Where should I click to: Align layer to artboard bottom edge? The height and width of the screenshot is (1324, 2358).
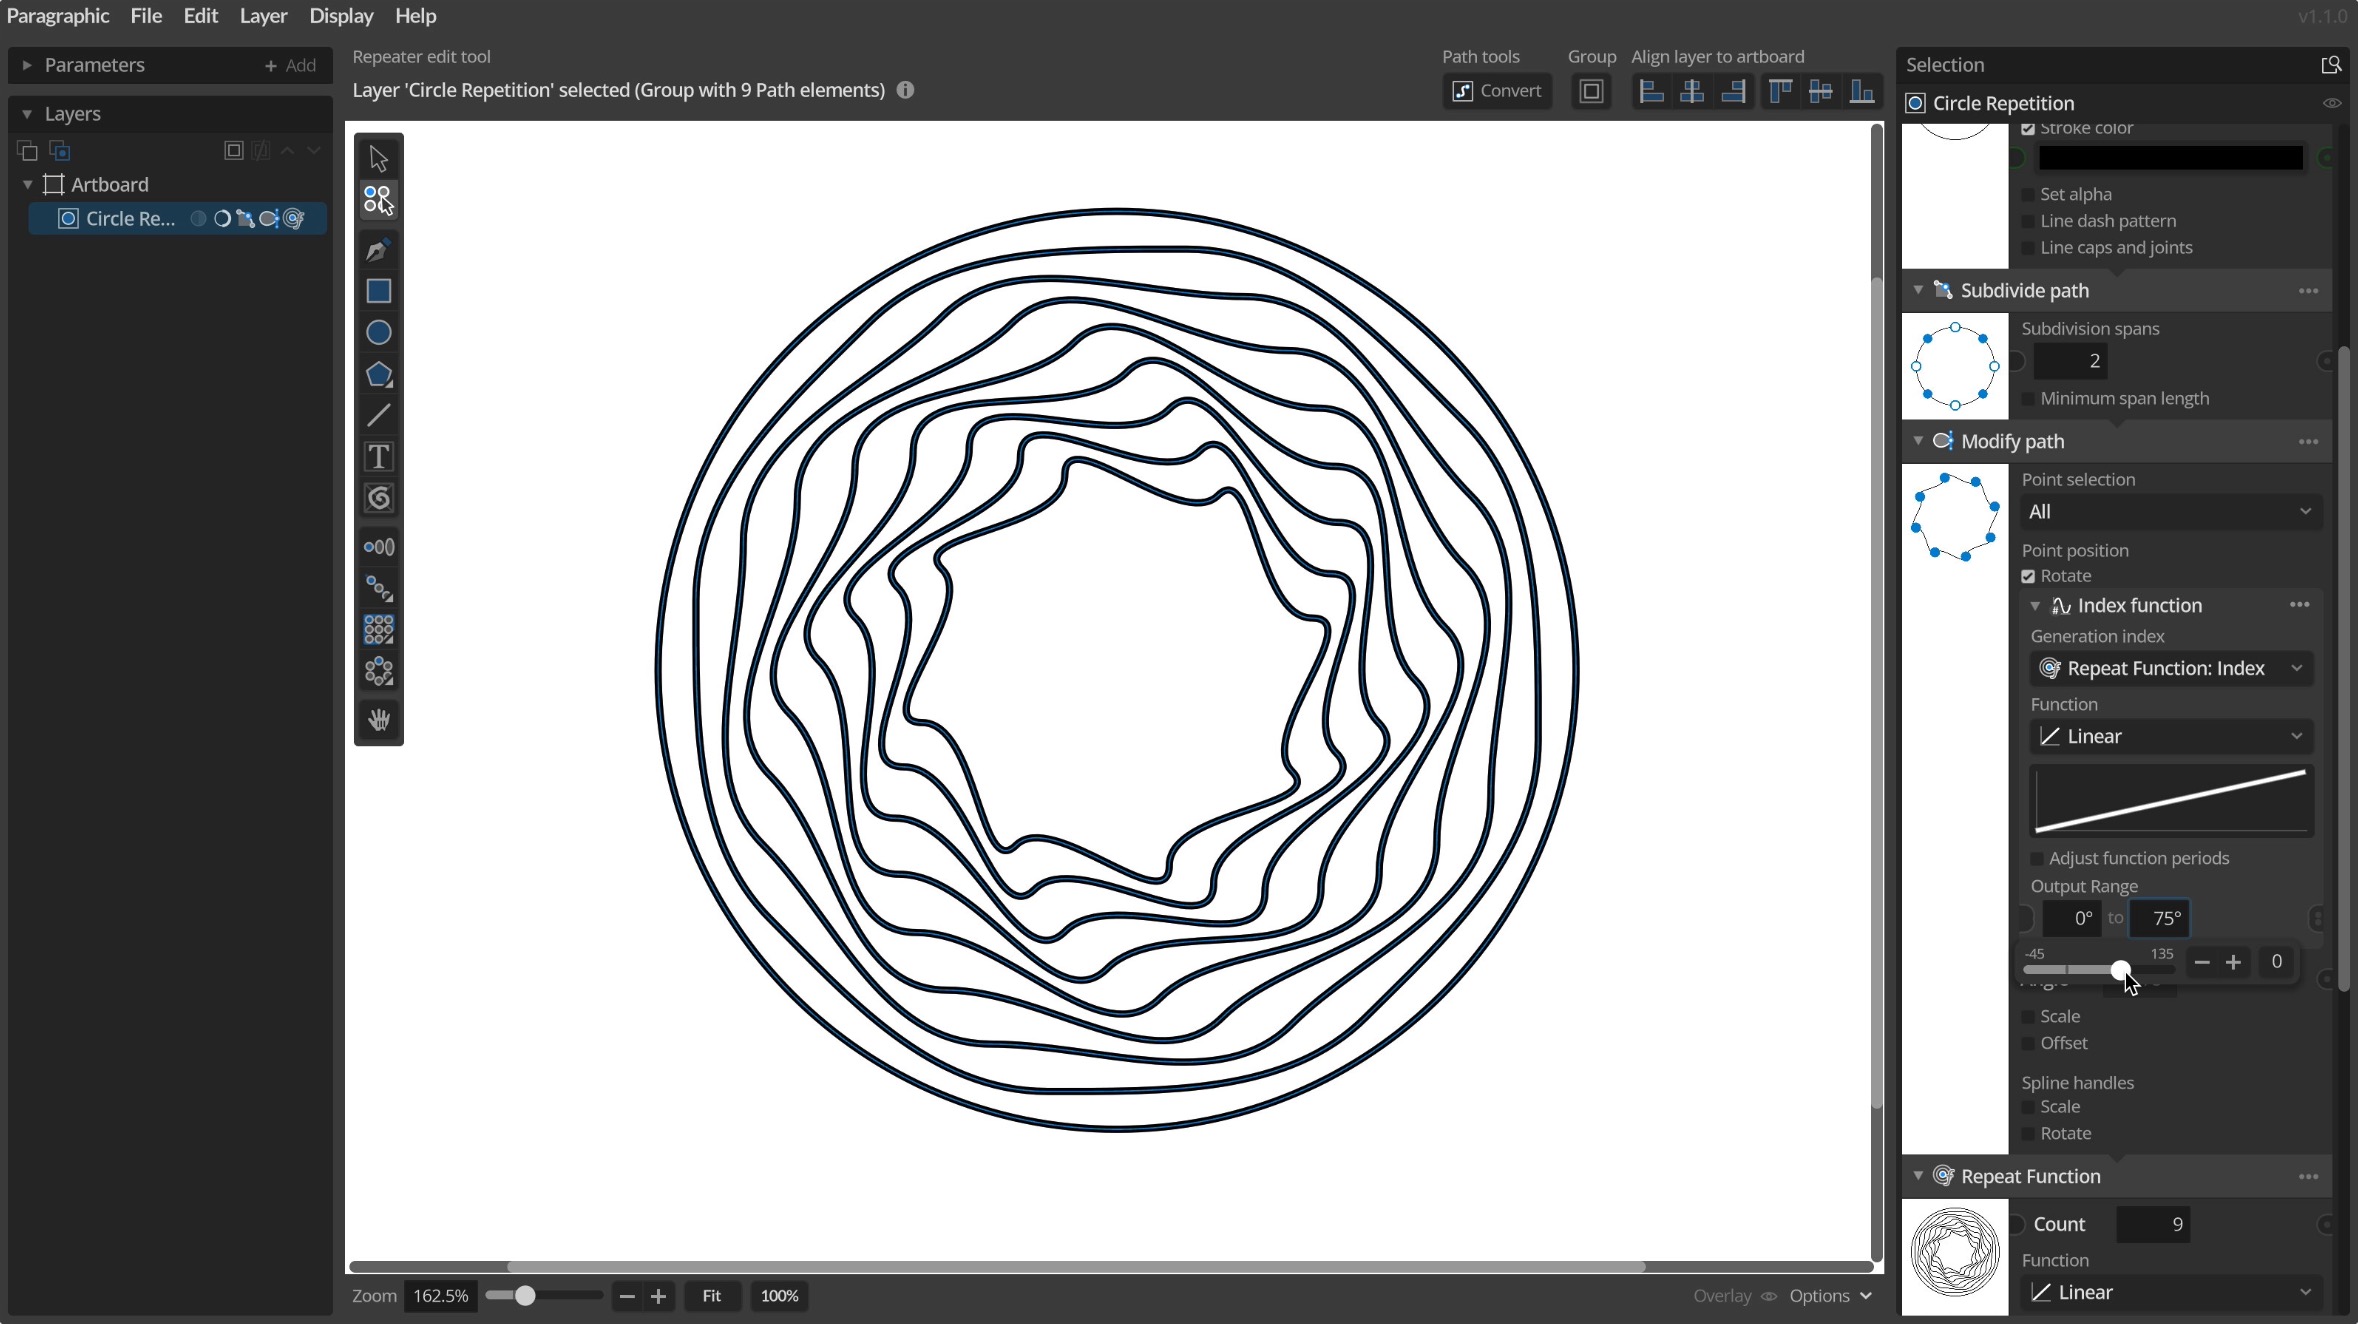(1862, 92)
